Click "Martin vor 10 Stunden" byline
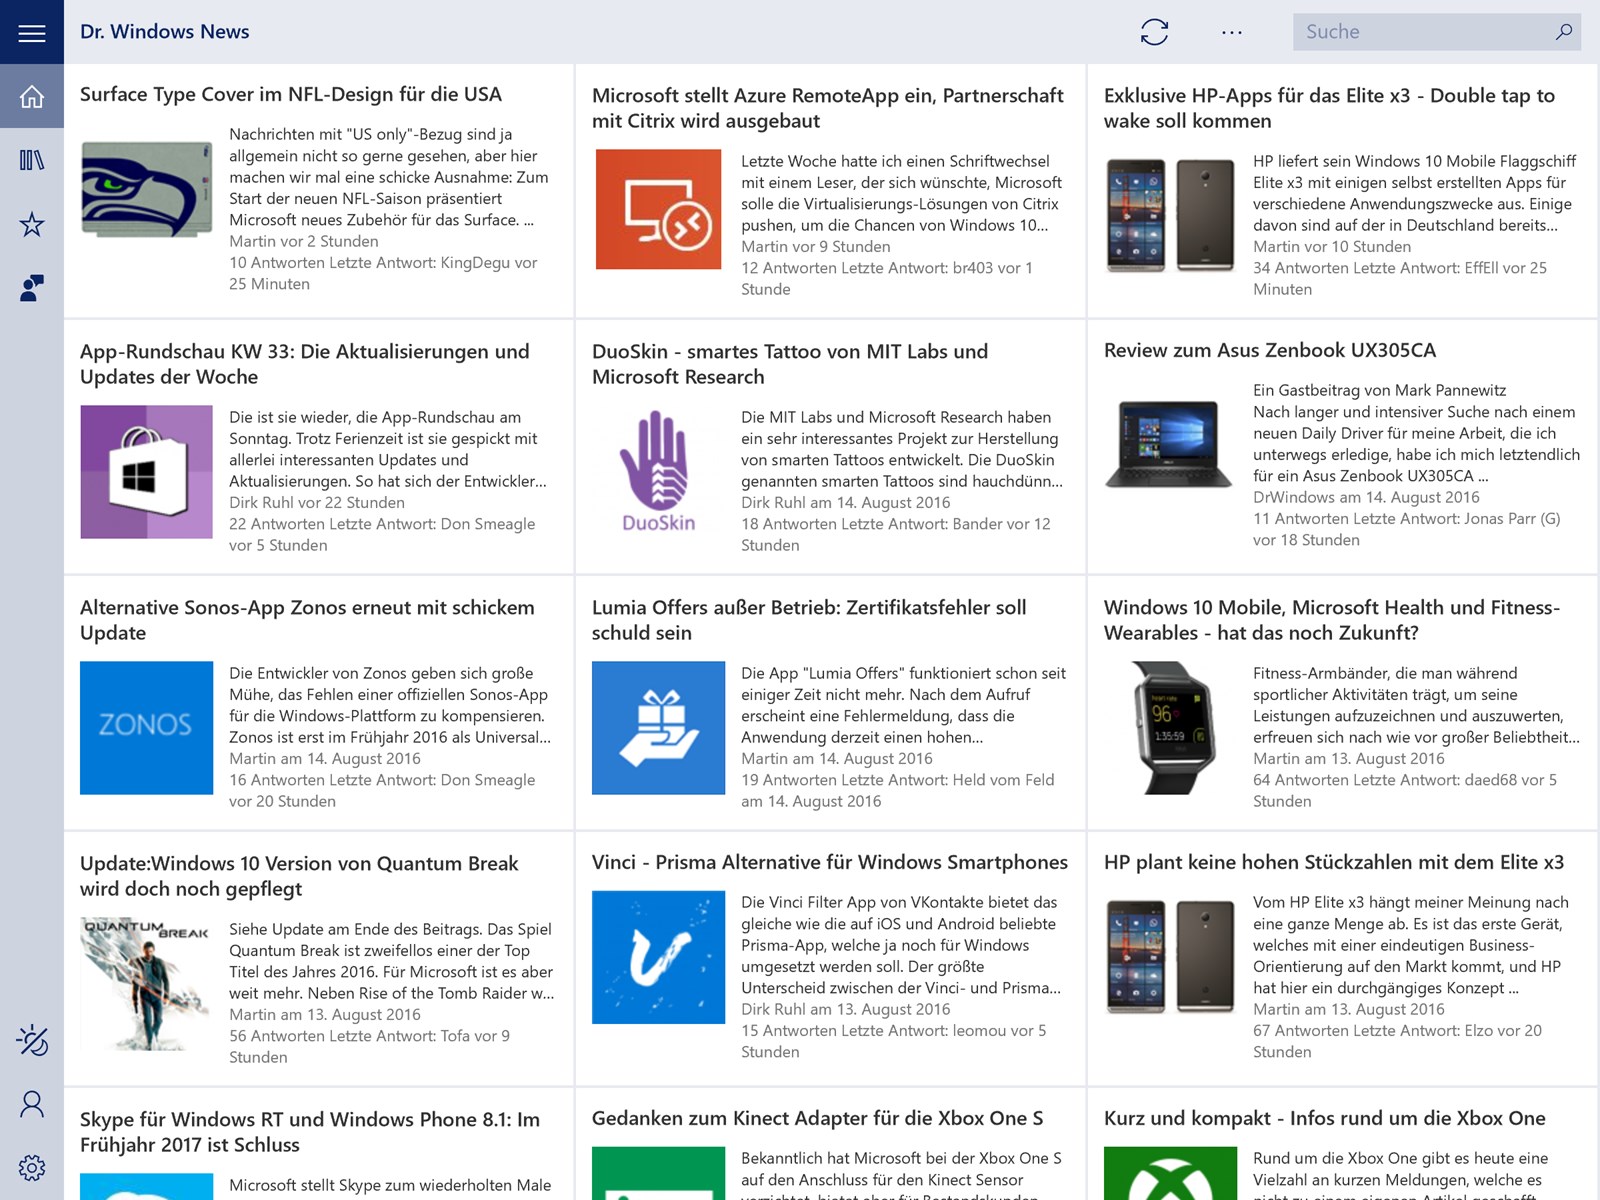1600x1200 pixels. point(1332,246)
